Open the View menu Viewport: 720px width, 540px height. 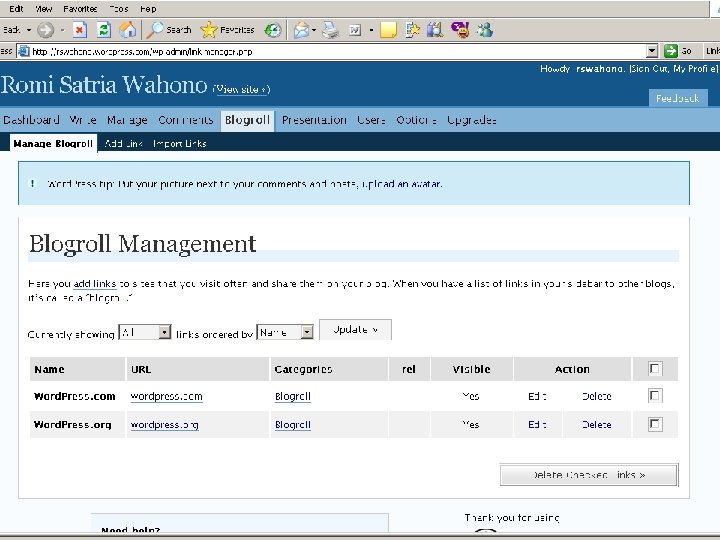pos(44,9)
